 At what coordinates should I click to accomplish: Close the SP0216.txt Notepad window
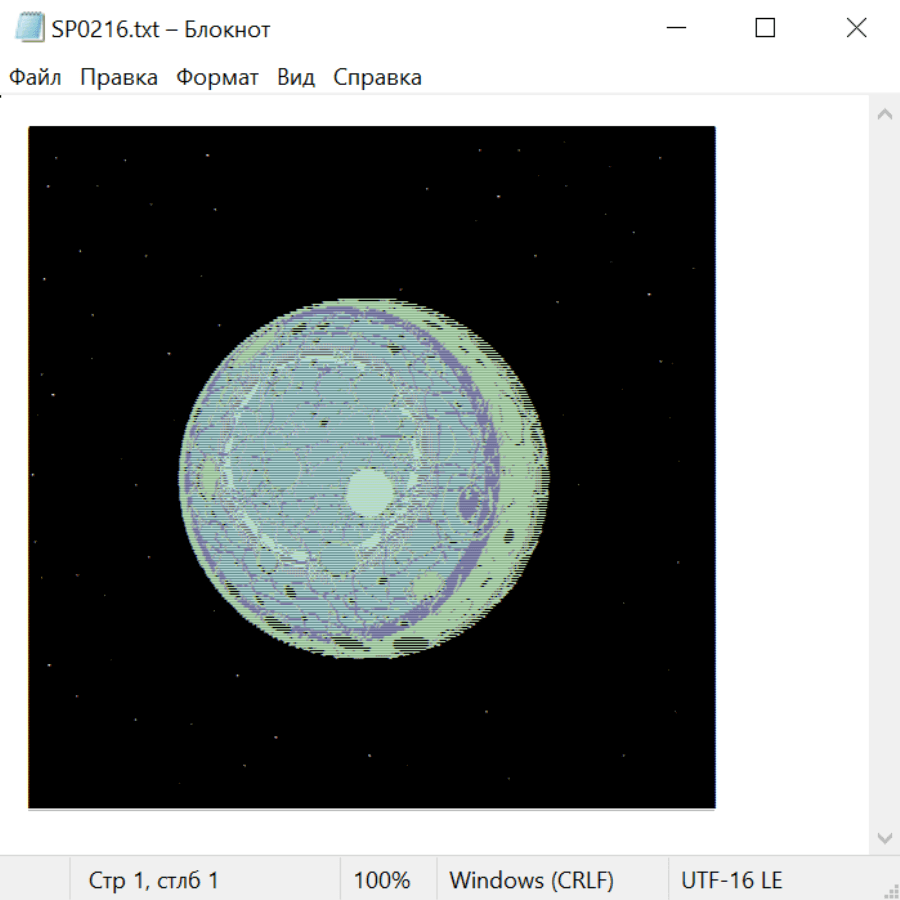856,28
